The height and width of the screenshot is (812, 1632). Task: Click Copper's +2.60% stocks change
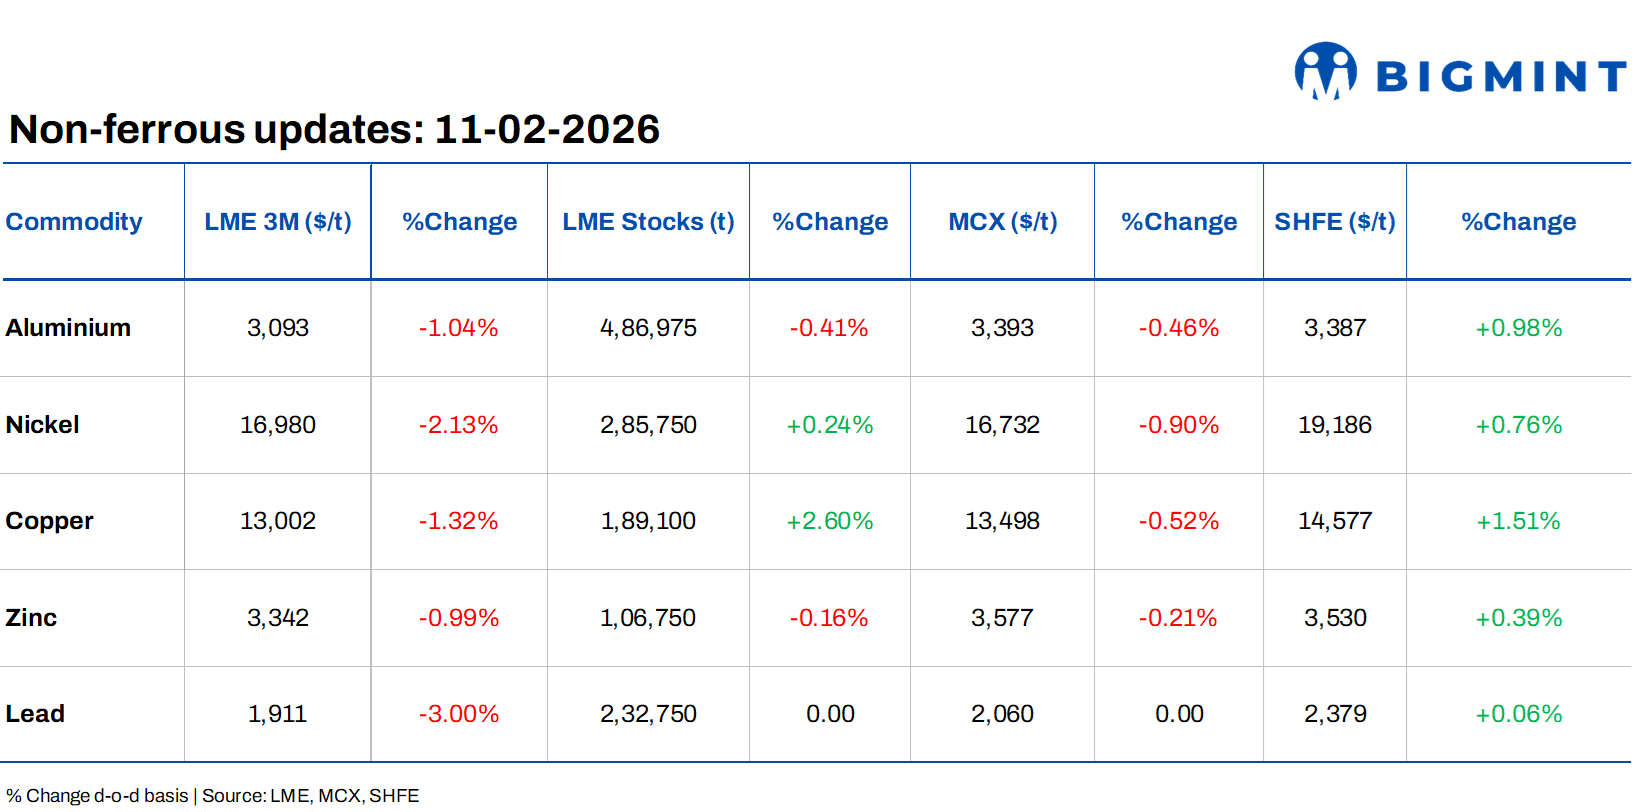(830, 521)
